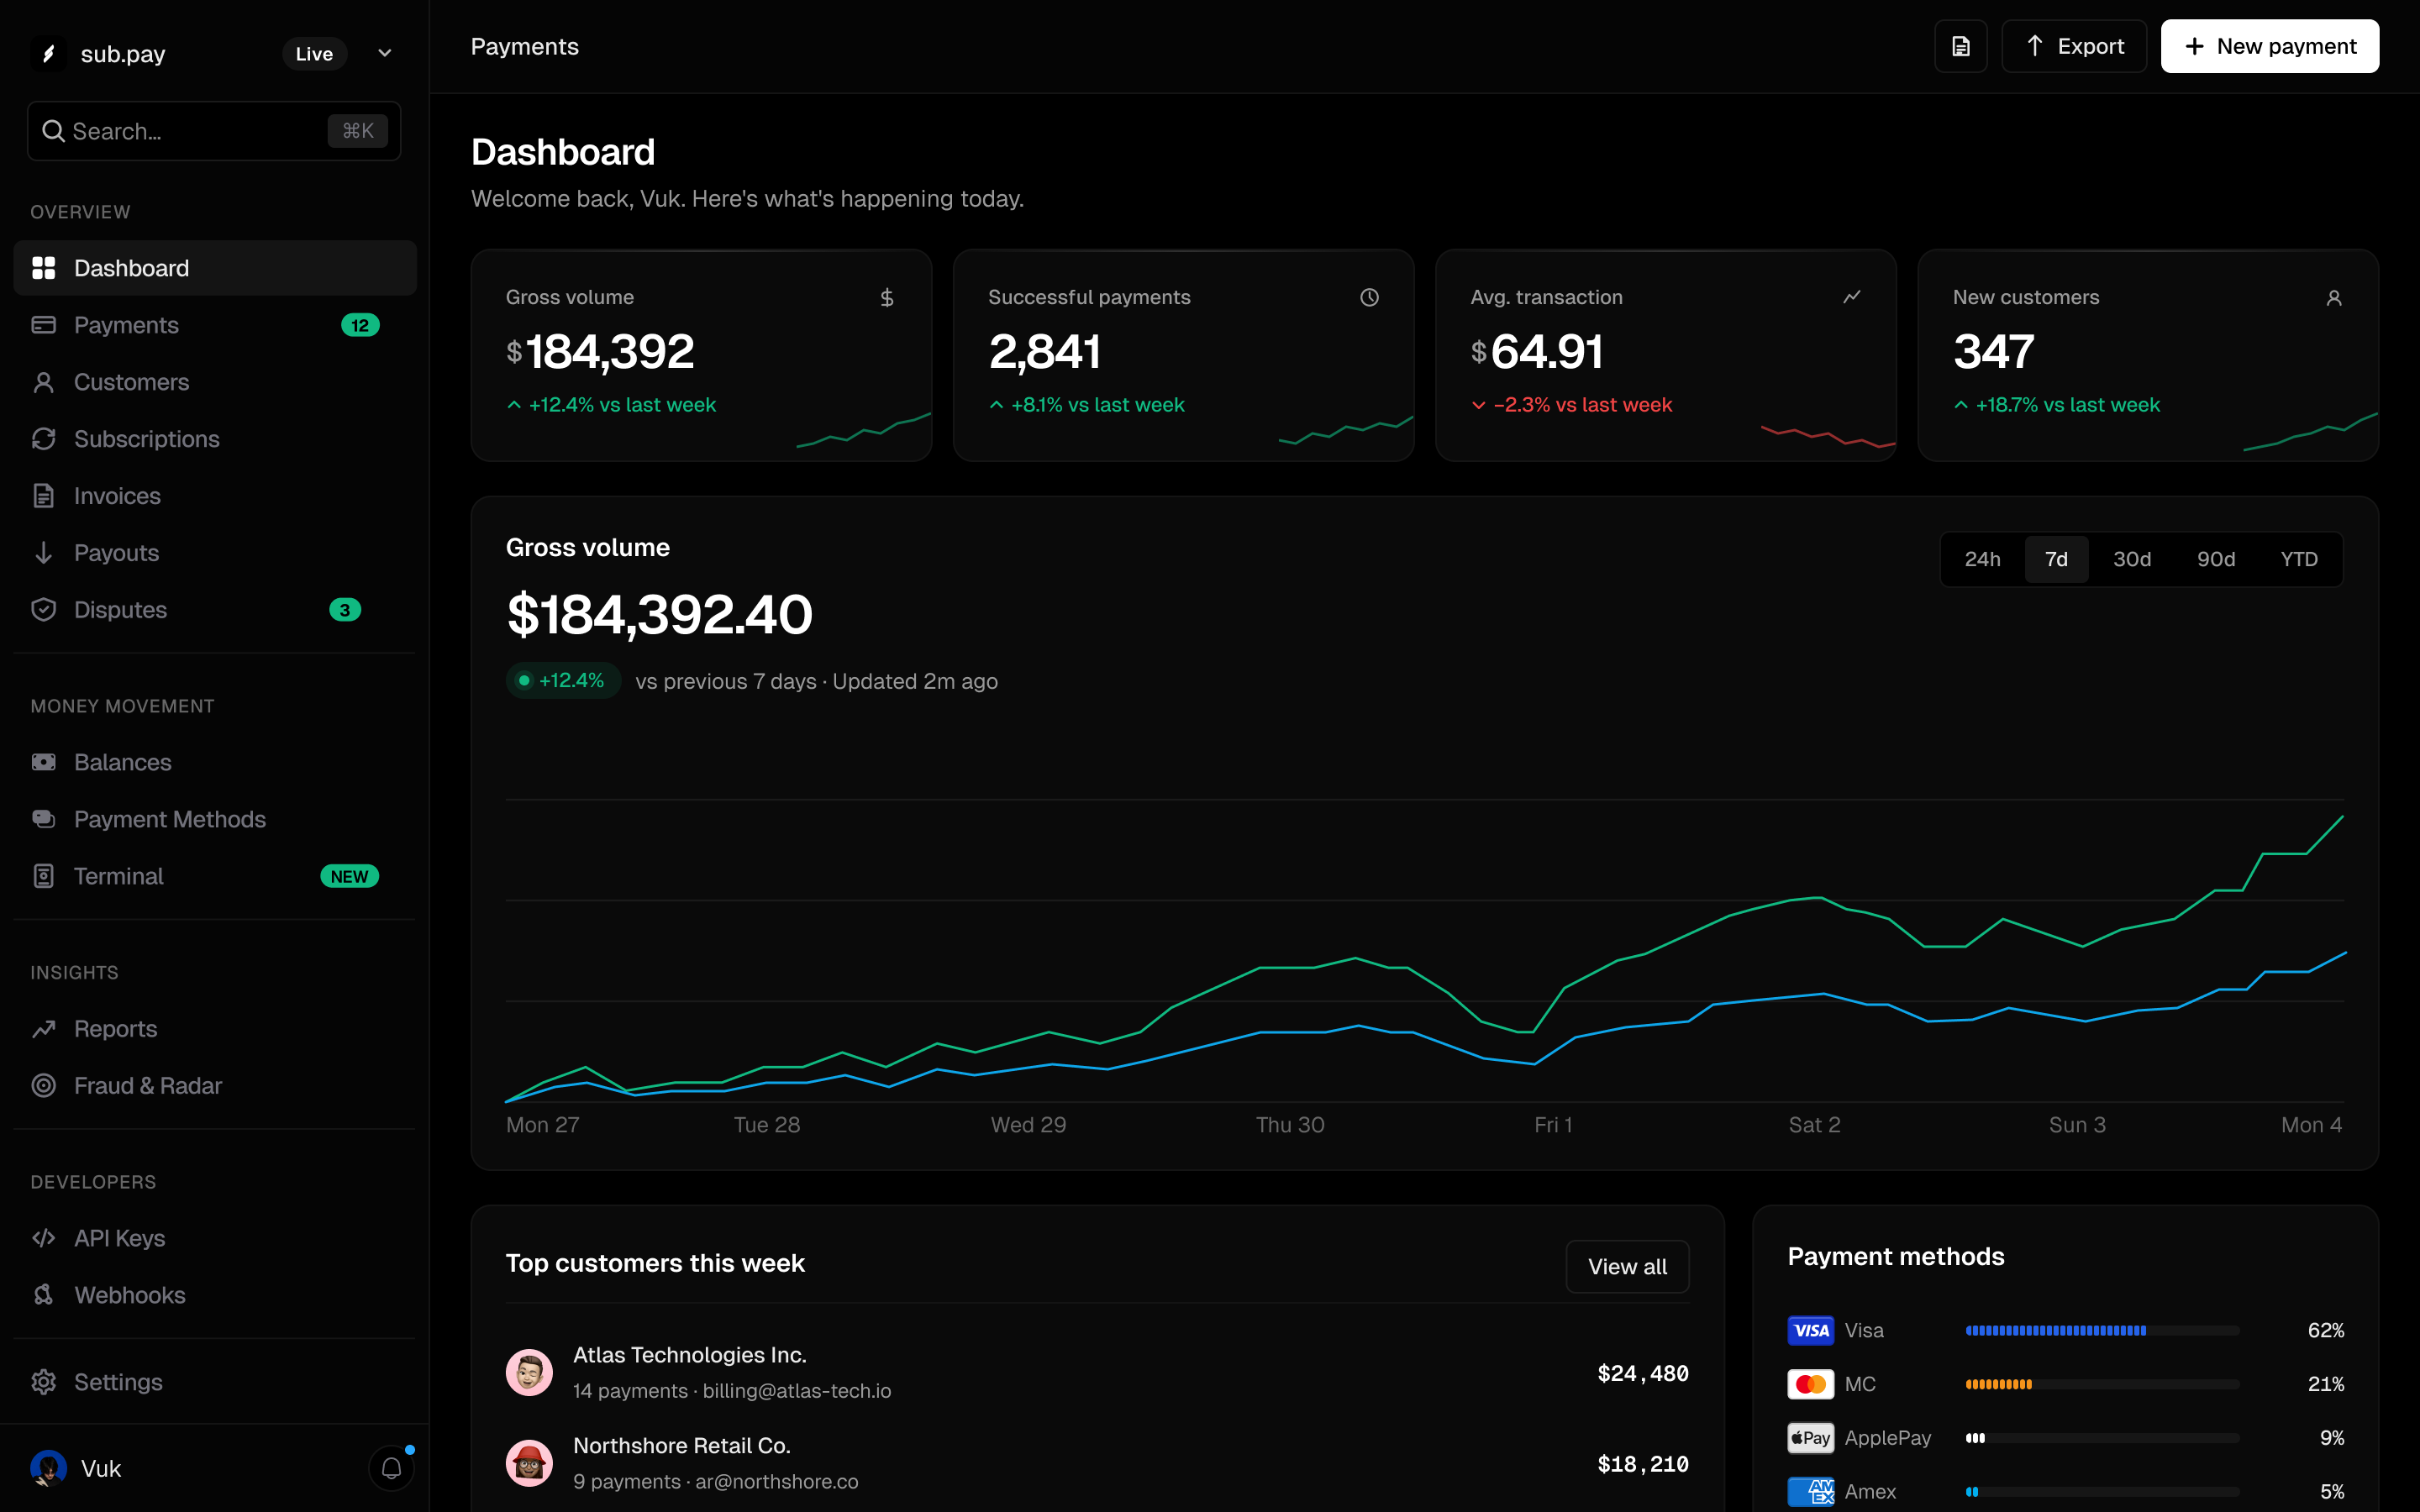Click the +18.7% vs last week text
Screen dimensions: 2420x1512
[x=2068, y=405]
